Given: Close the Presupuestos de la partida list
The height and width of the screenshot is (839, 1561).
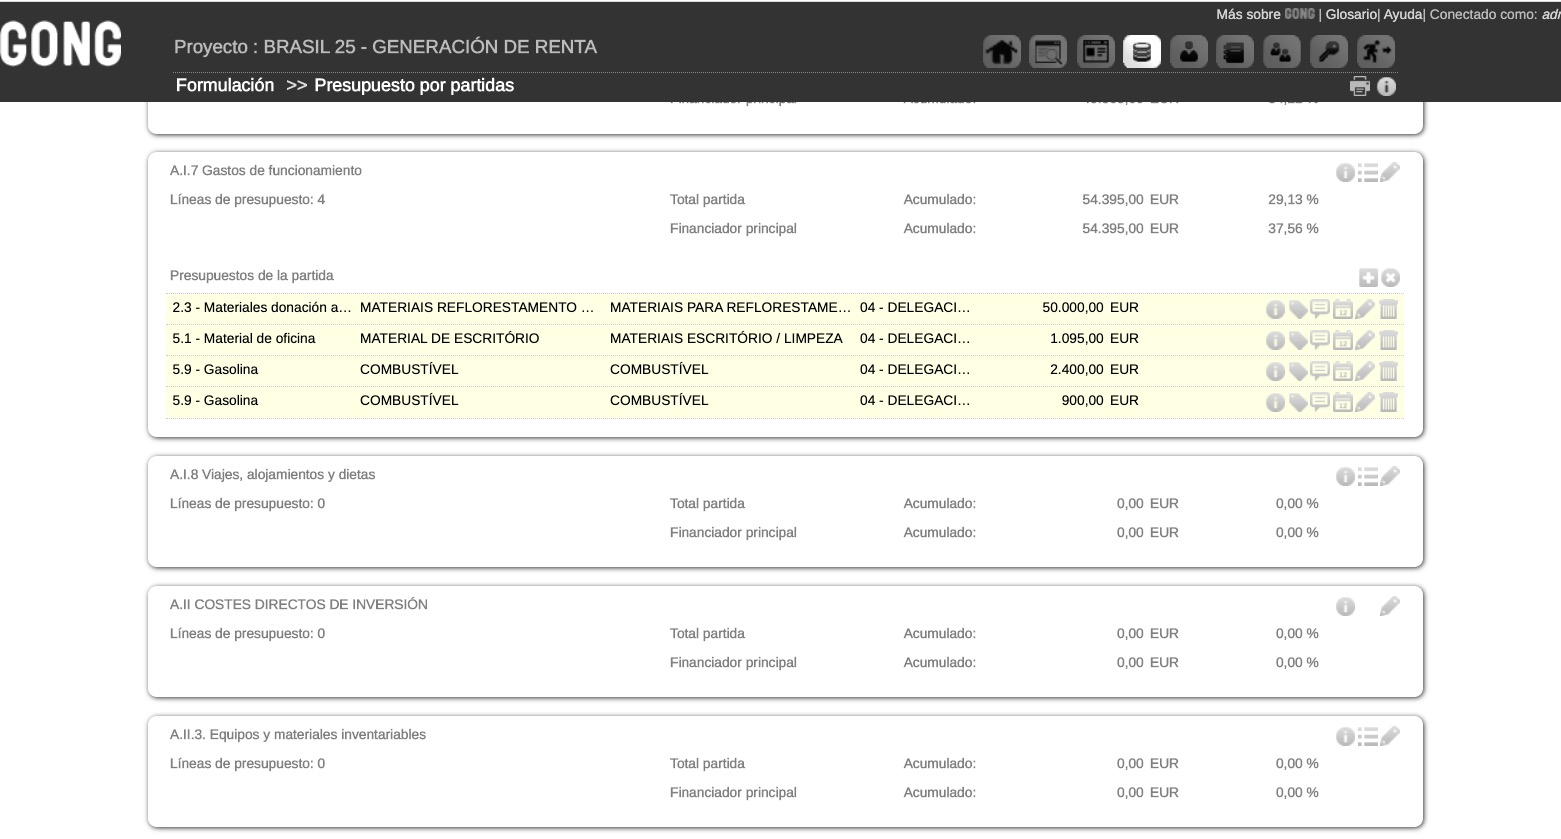Looking at the screenshot, I should (x=1391, y=278).
